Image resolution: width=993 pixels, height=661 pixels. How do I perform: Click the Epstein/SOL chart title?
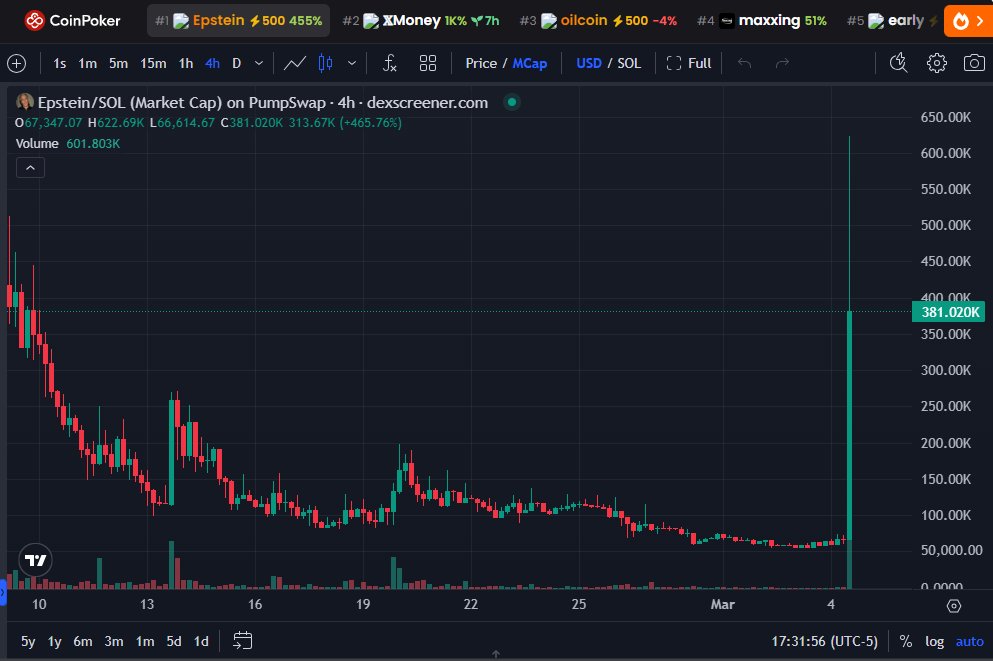263,103
